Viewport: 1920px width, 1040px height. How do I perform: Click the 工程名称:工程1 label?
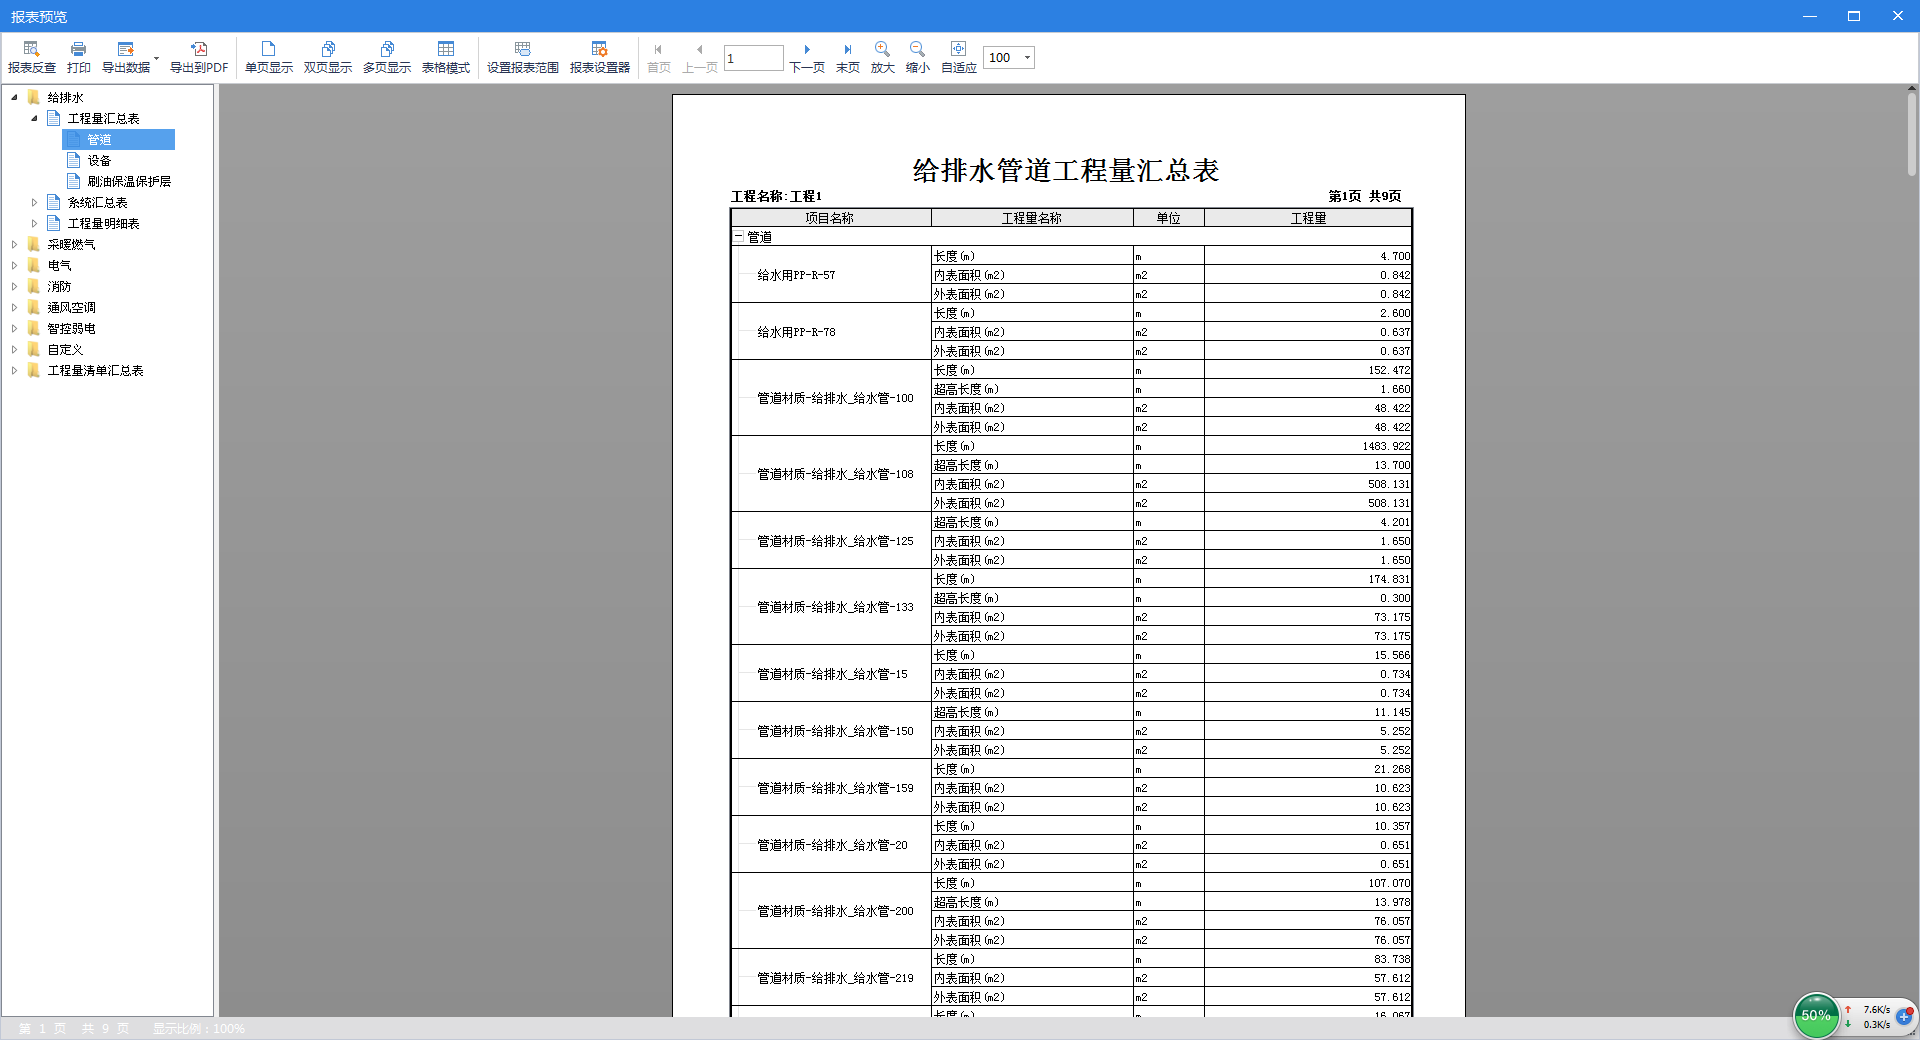pyautogui.click(x=776, y=196)
